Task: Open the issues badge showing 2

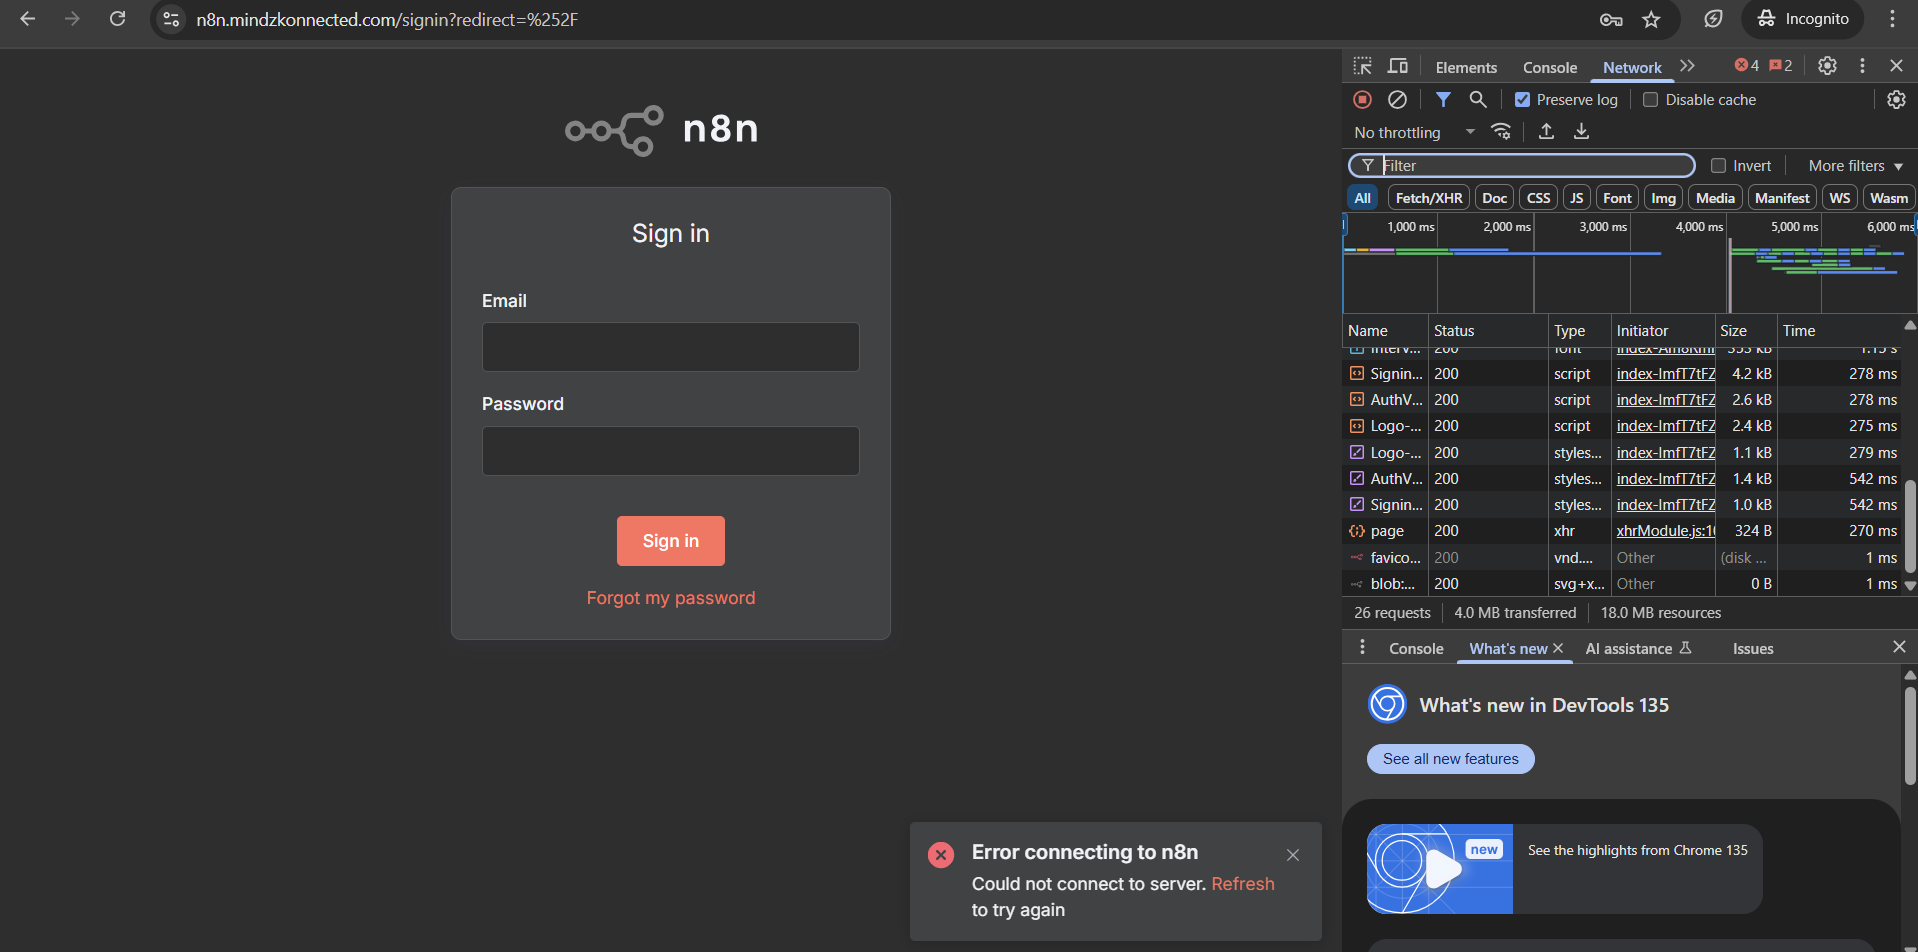Action: click(1781, 65)
